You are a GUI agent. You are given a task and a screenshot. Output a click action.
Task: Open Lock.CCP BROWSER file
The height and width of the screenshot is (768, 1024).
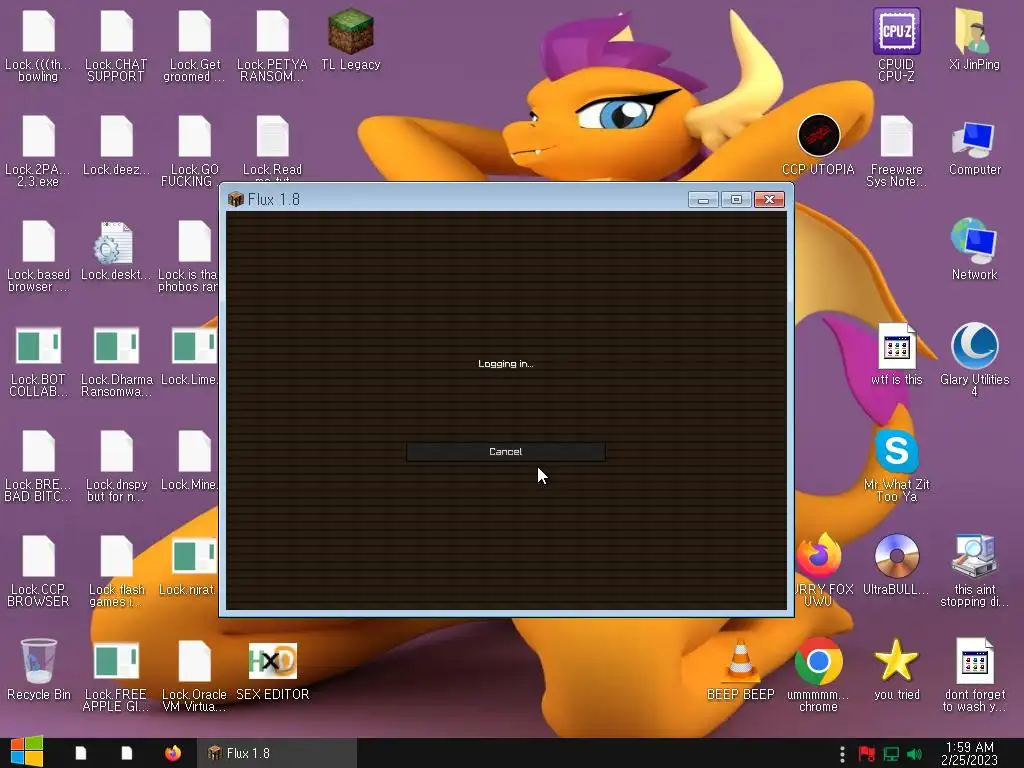click(x=38, y=571)
